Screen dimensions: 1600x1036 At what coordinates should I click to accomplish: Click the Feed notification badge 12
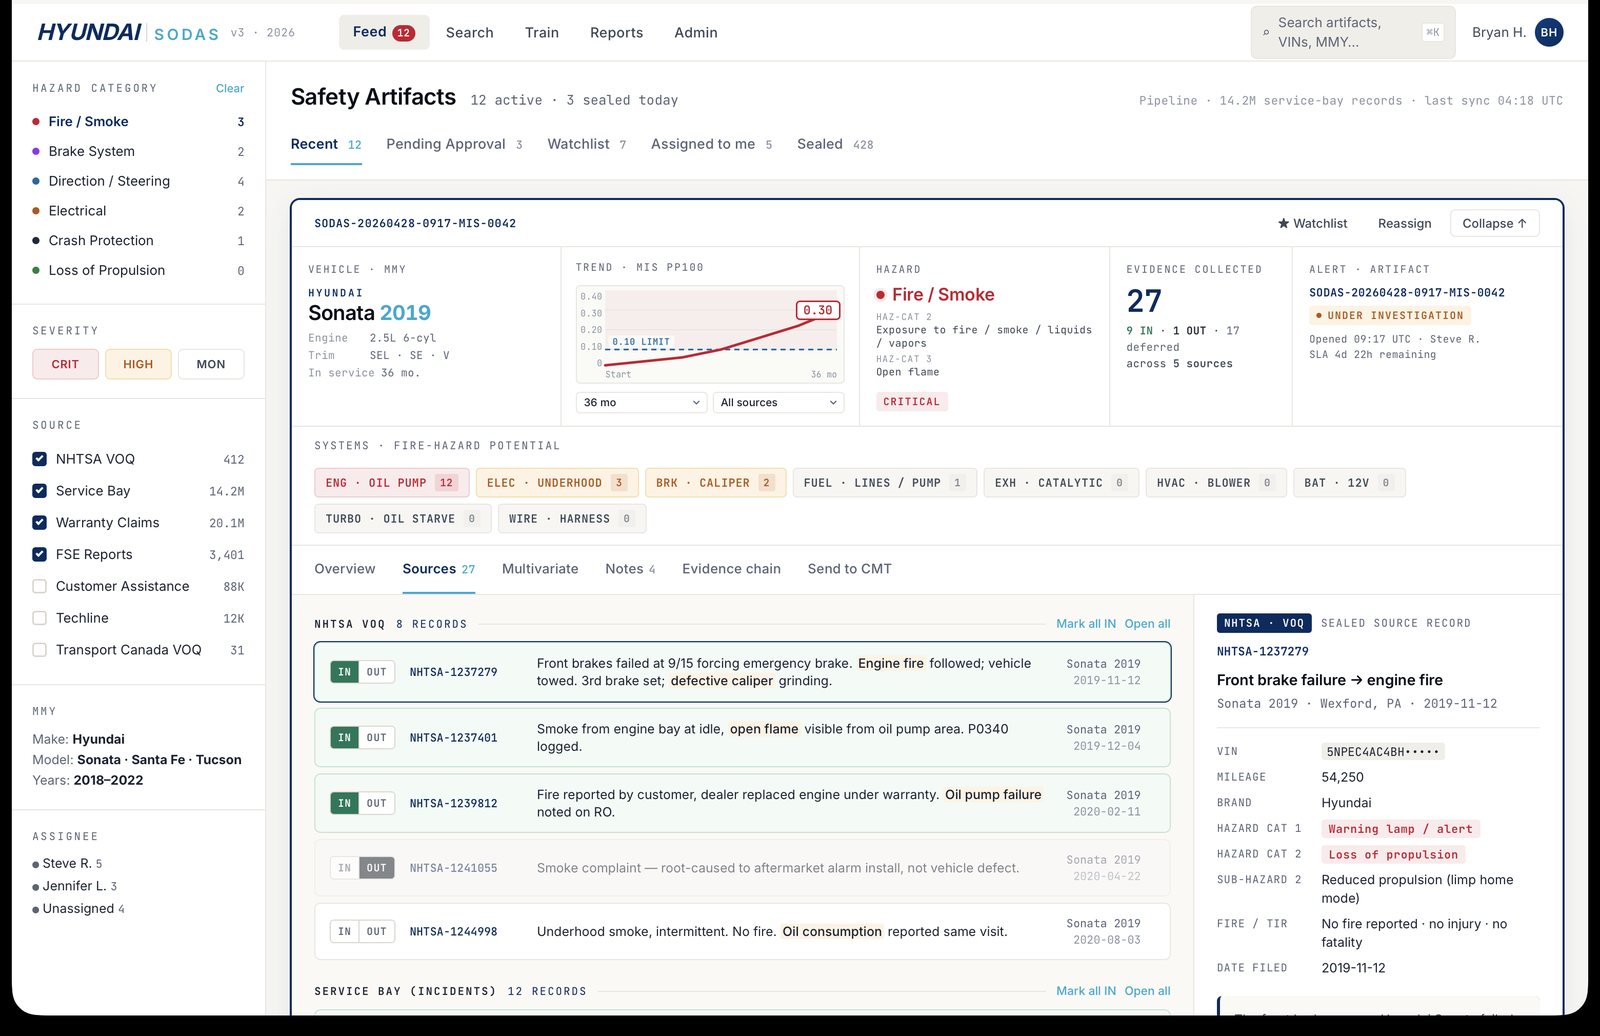click(x=403, y=33)
